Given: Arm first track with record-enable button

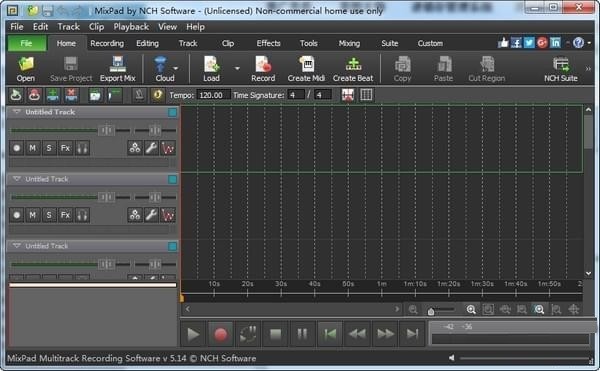Looking at the screenshot, I should (16, 148).
